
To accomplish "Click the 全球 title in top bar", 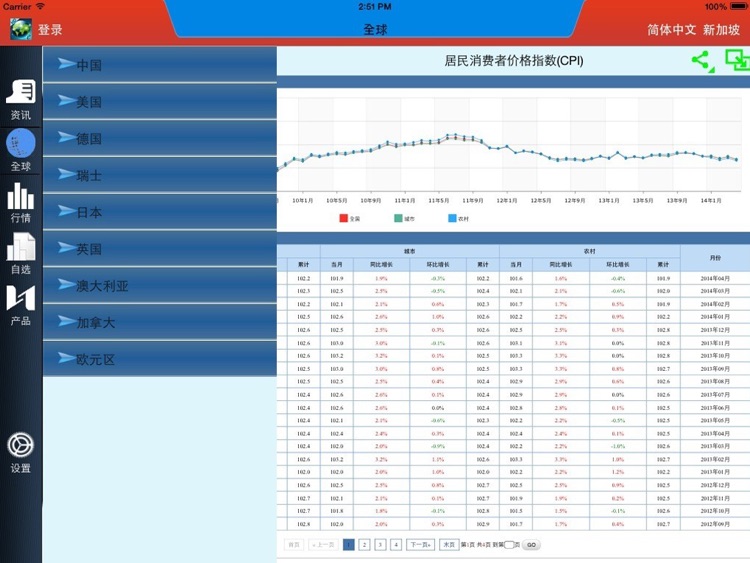I will (375, 30).
